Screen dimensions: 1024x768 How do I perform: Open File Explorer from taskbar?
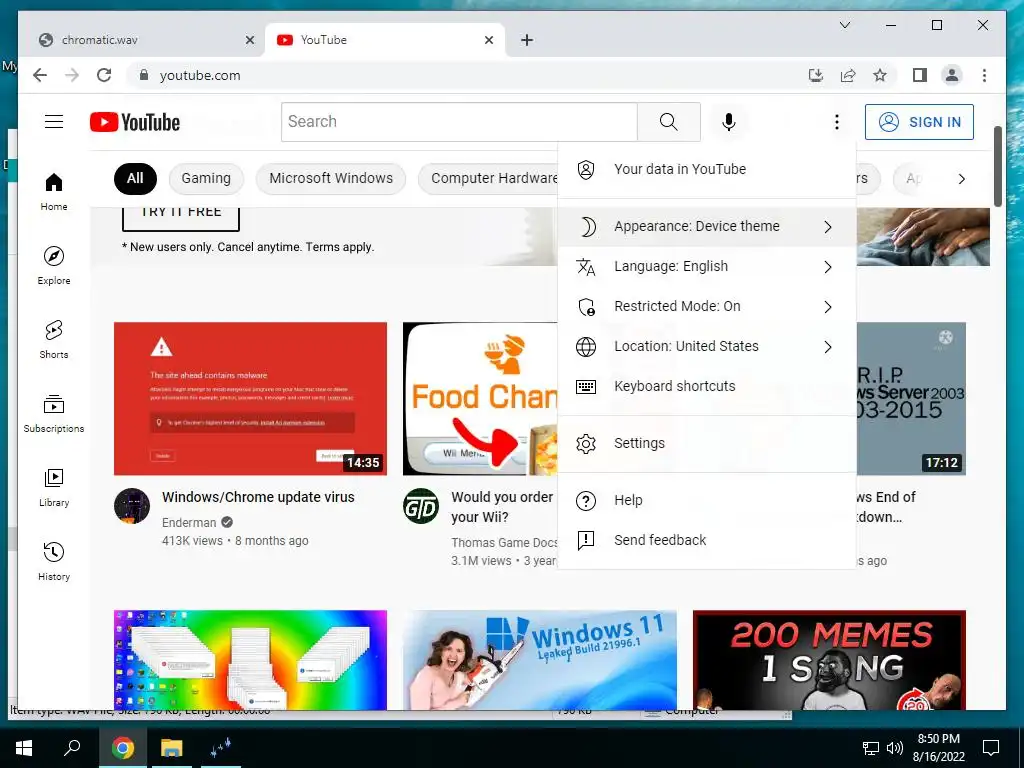[x=171, y=748]
